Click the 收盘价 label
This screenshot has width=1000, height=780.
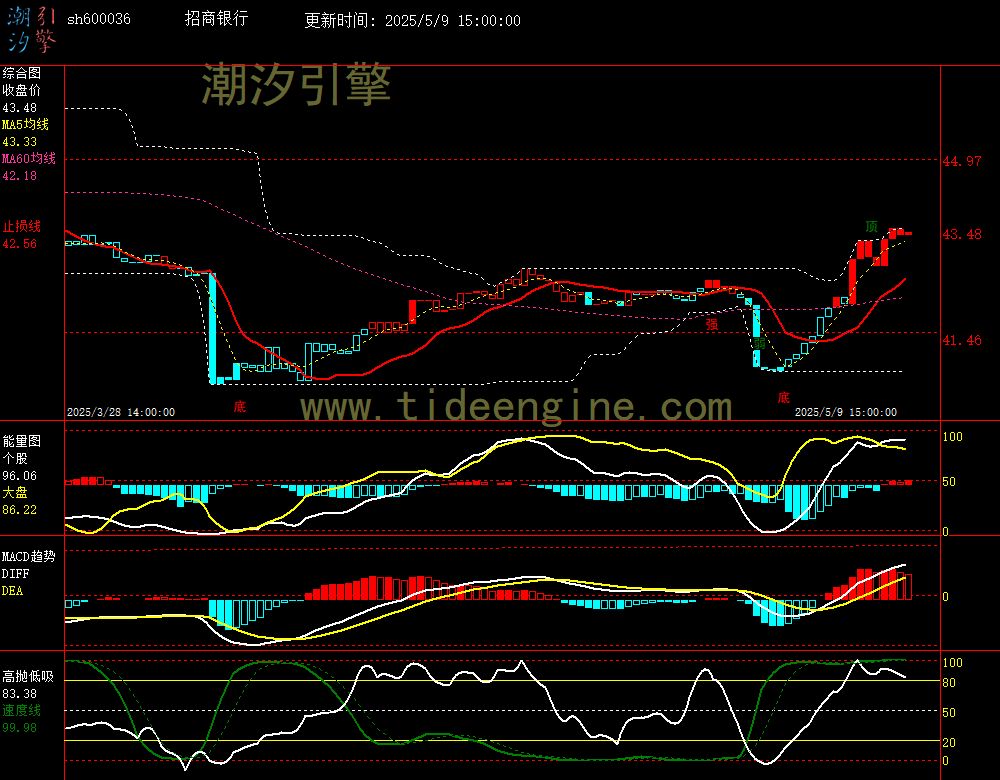pyautogui.click(x=21, y=90)
